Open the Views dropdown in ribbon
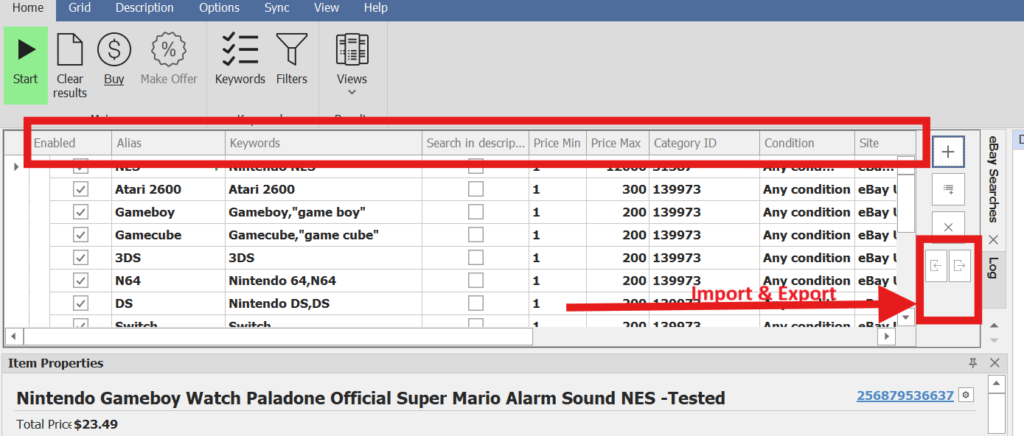 pyautogui.click(x=352, y=65)
